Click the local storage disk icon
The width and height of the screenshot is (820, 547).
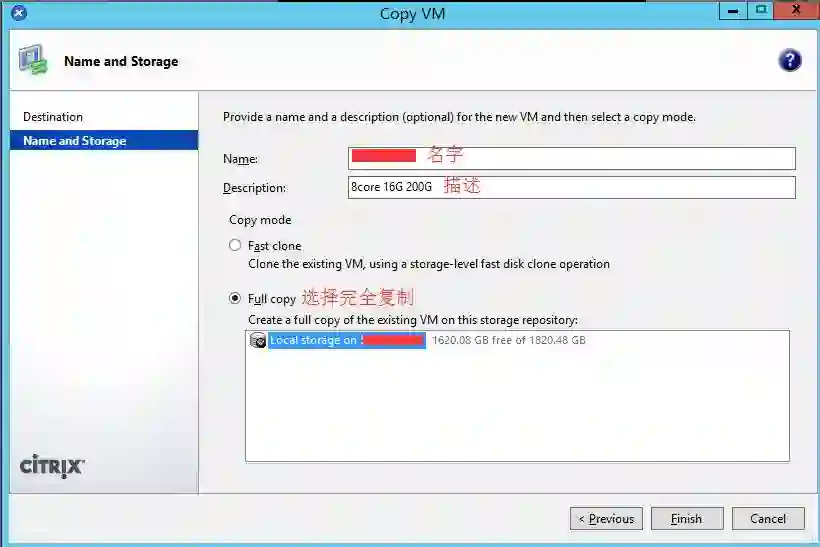pos(257,340)
